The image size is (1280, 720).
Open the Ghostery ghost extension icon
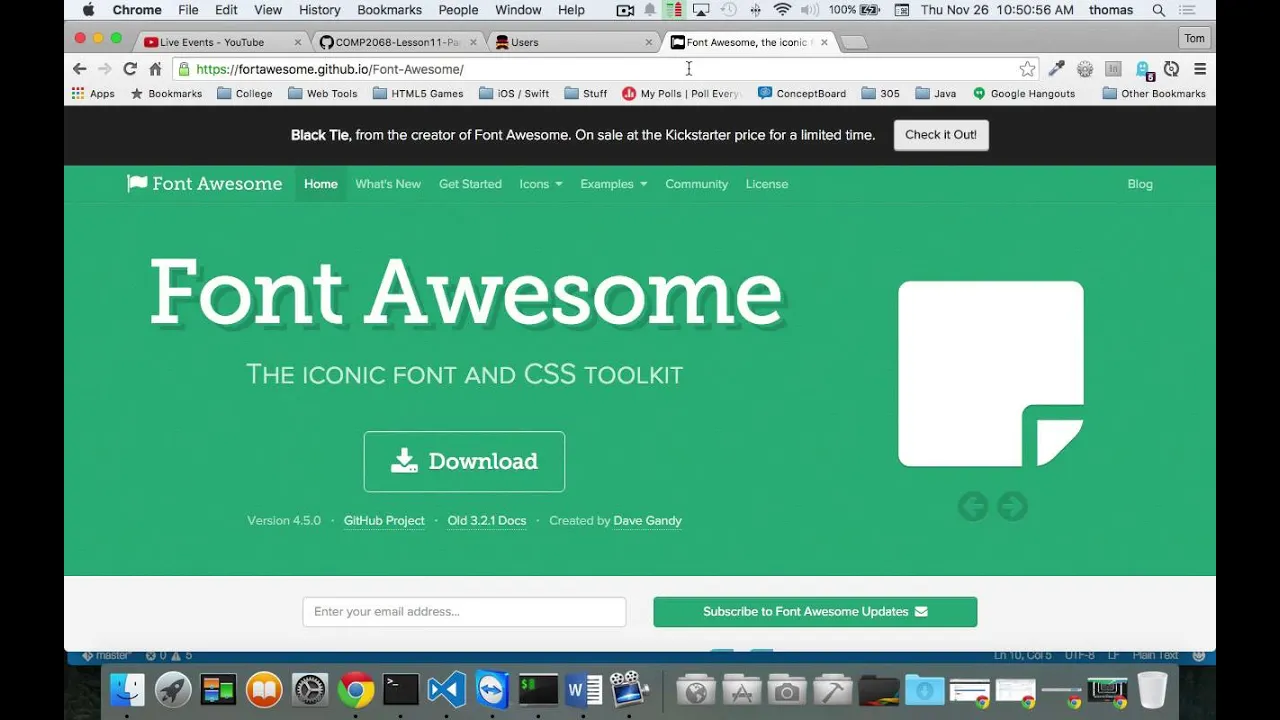point(1143,69)
